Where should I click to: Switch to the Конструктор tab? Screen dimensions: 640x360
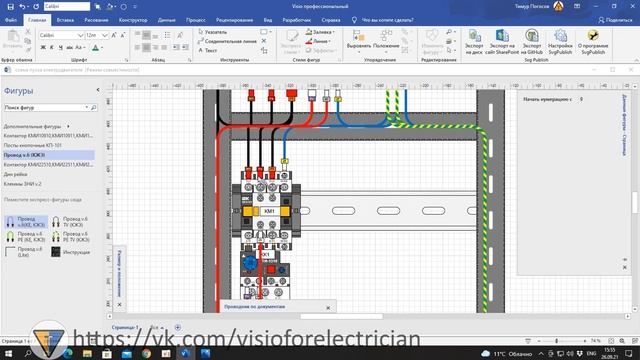[133, 20]
